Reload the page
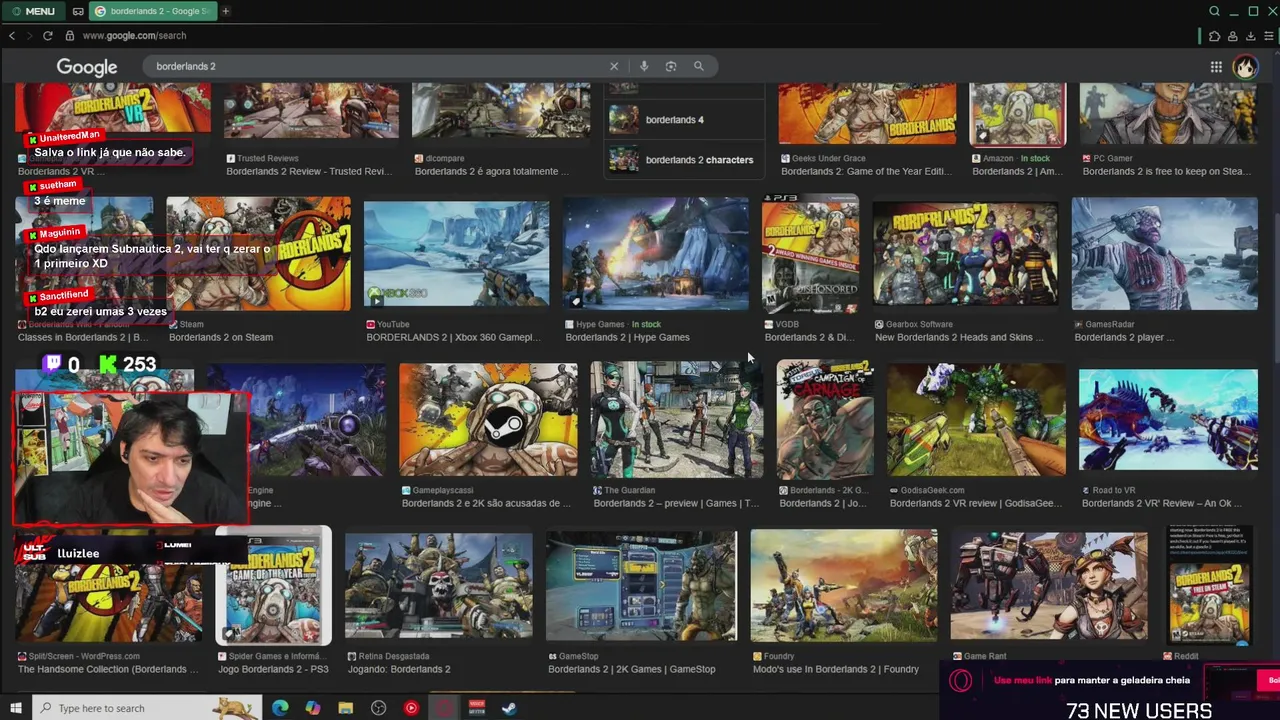The height and width of the screenshot is (720, 1280). click(47, 36)
